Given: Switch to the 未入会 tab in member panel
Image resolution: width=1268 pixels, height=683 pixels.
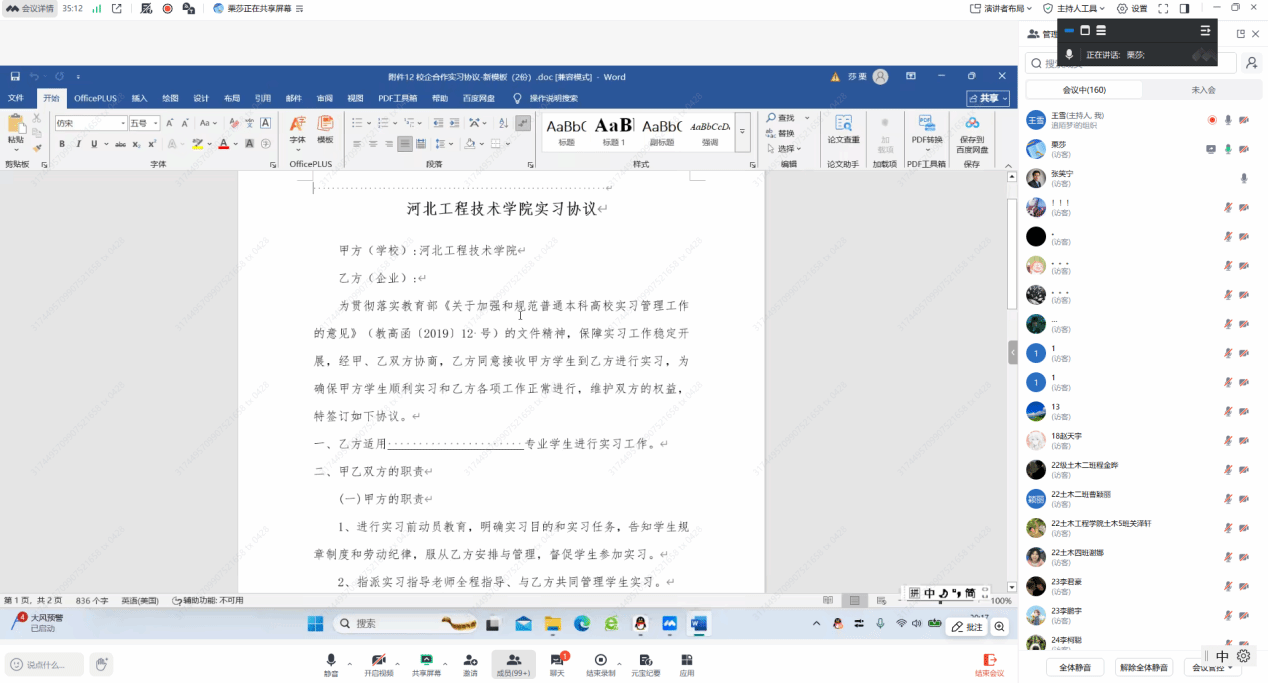Looking at the screenshot, I should [x=1203, y=90].
